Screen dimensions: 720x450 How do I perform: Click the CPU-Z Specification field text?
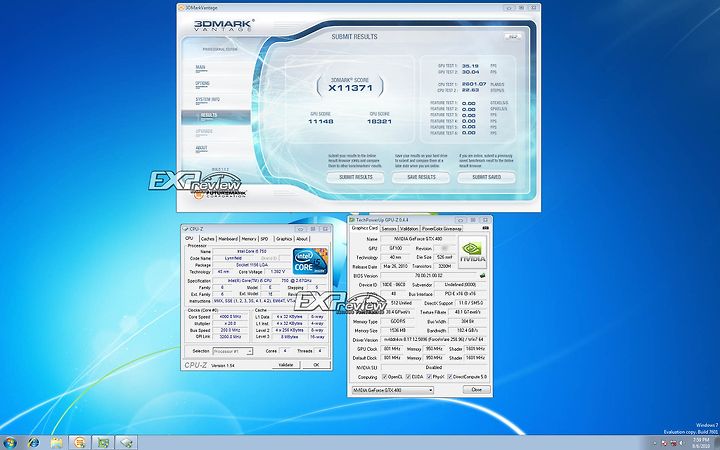tap(271, 281)
